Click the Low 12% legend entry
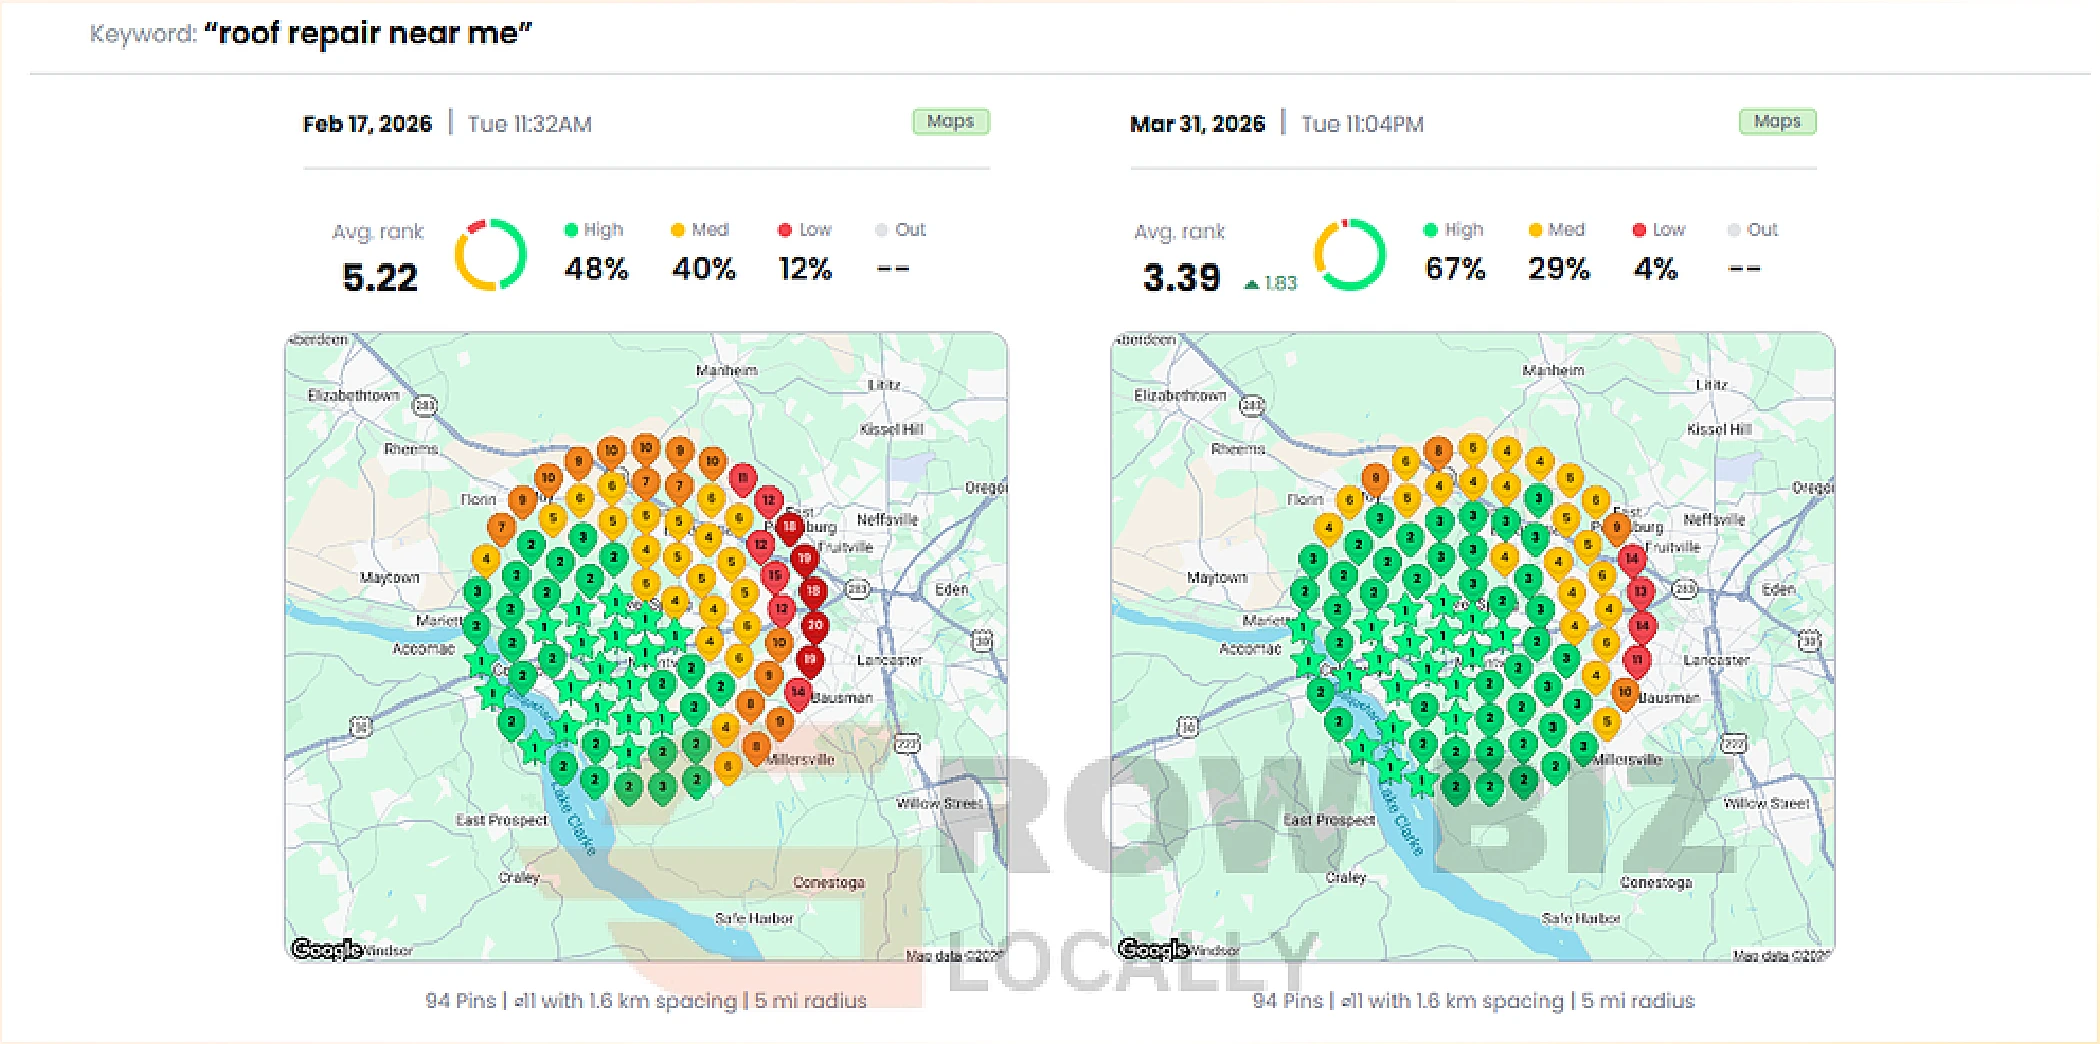Viewport: 2100px width, 1044px height. (805, 251)
